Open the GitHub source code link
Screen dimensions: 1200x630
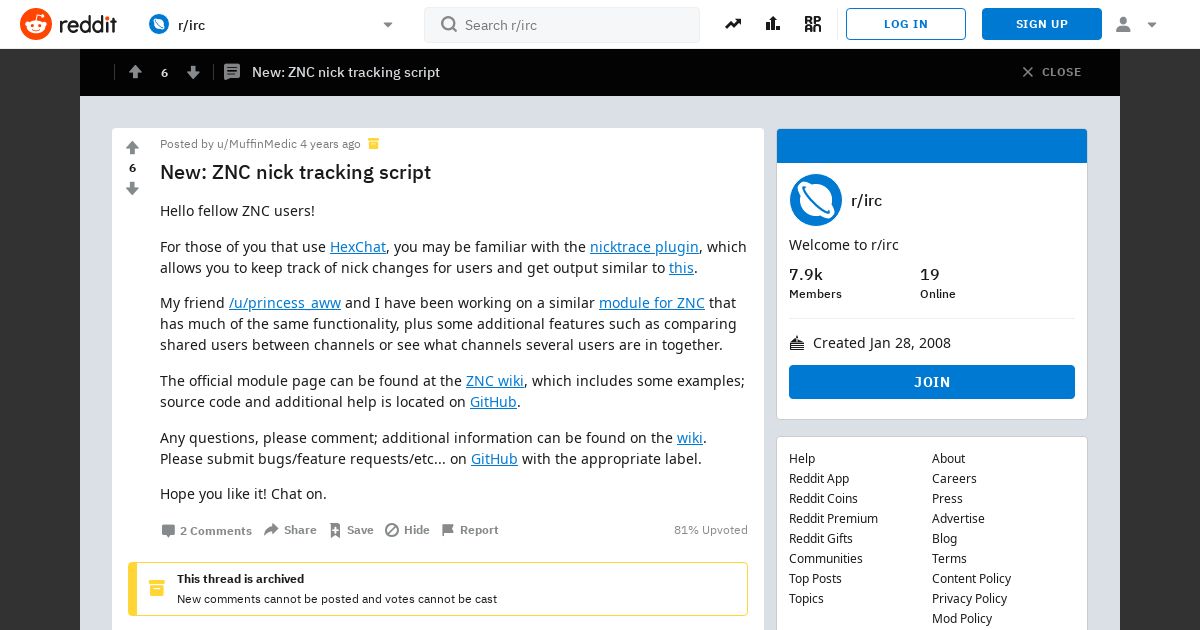point(493,402)
